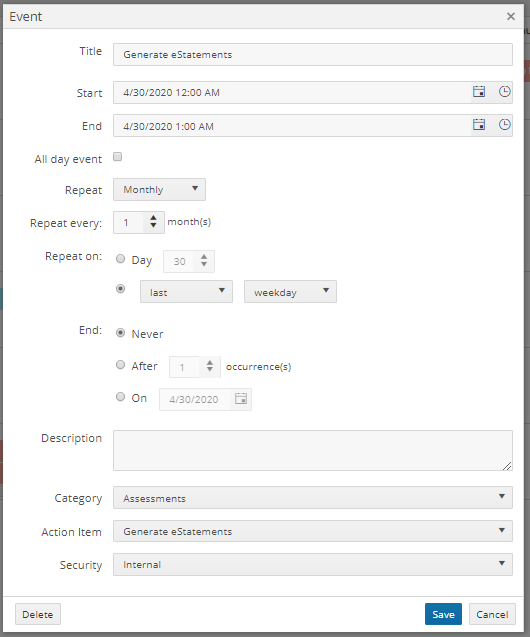Open the Category Assessments dropdown
530x637 pixels.
pos(313,498)
